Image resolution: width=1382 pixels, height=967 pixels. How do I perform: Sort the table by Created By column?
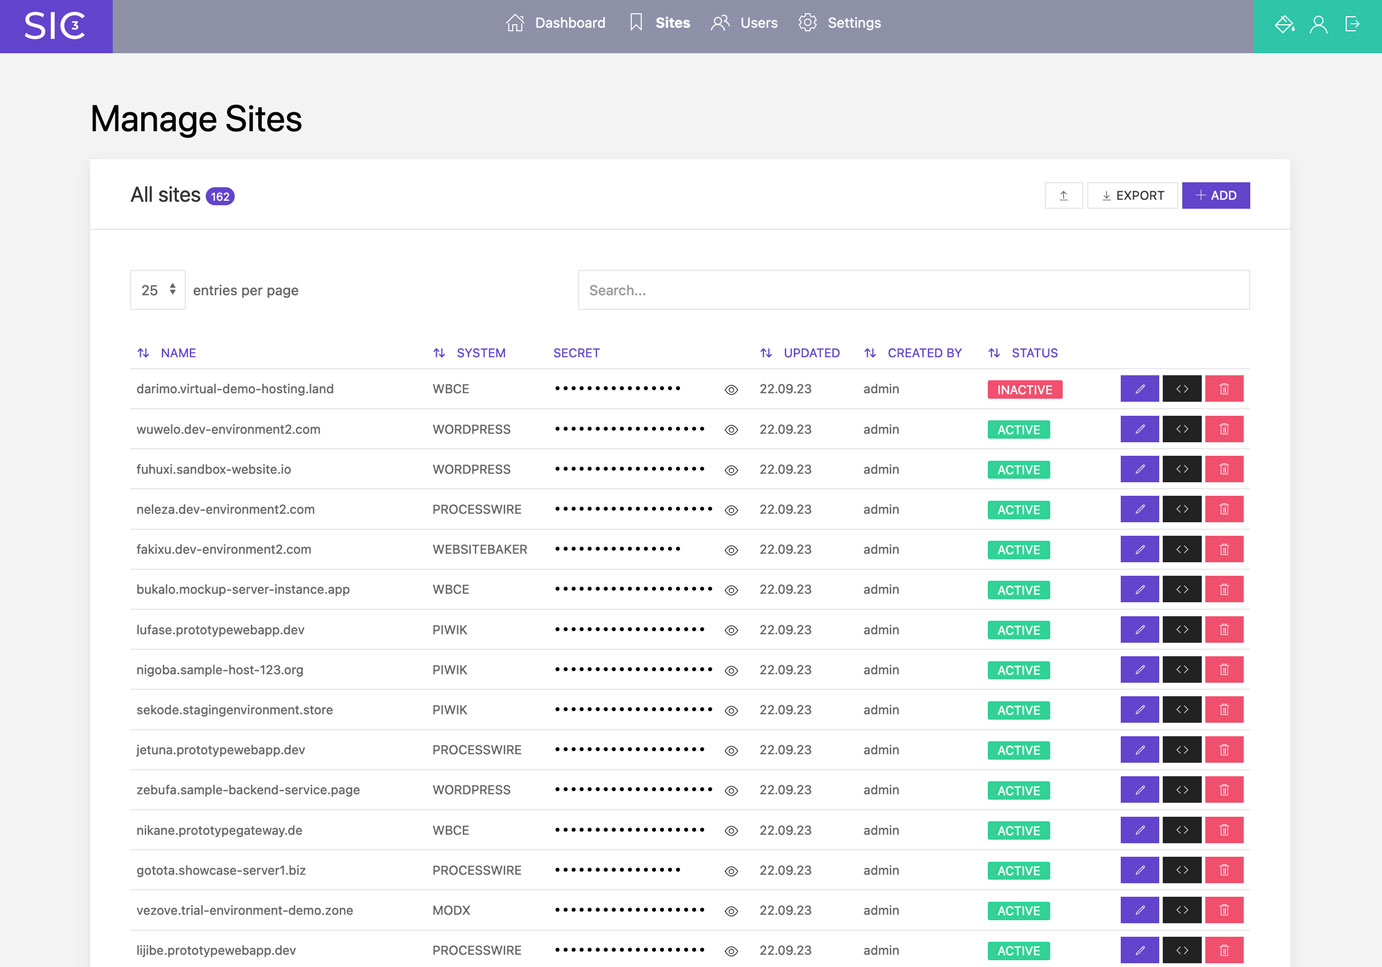pos(913,353)
